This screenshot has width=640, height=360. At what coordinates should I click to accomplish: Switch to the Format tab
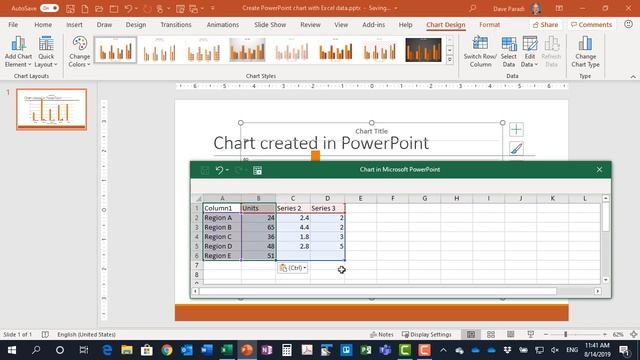489,24
